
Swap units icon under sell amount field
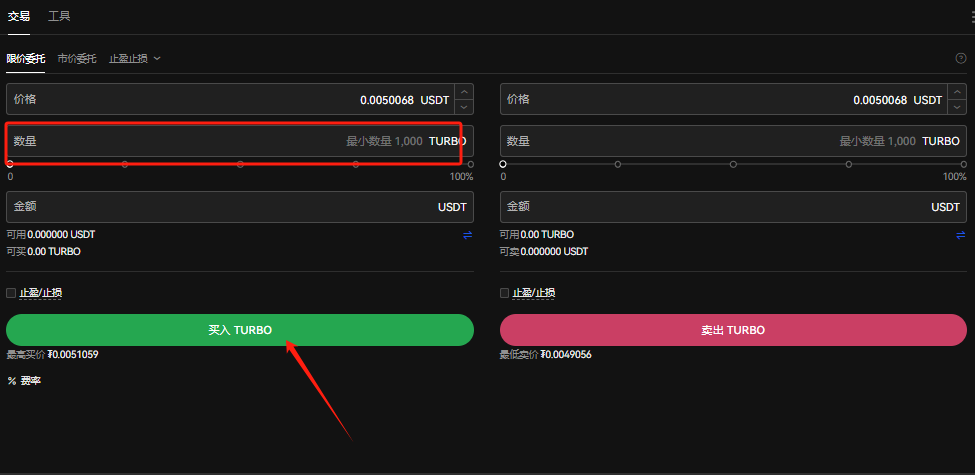tap(961, 235)
